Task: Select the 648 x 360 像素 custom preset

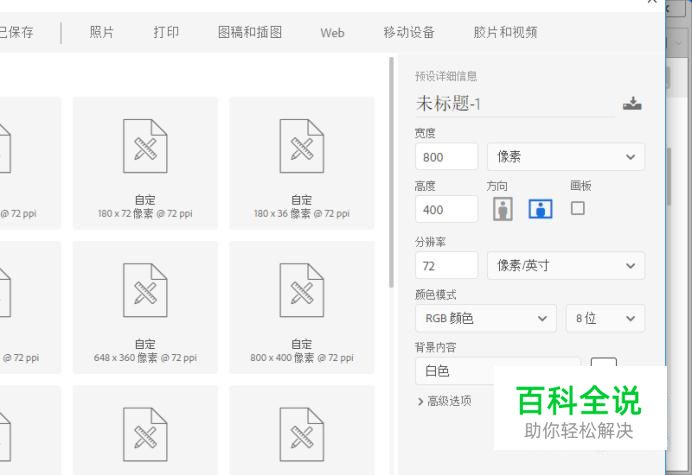Action: tap(145, 307)
